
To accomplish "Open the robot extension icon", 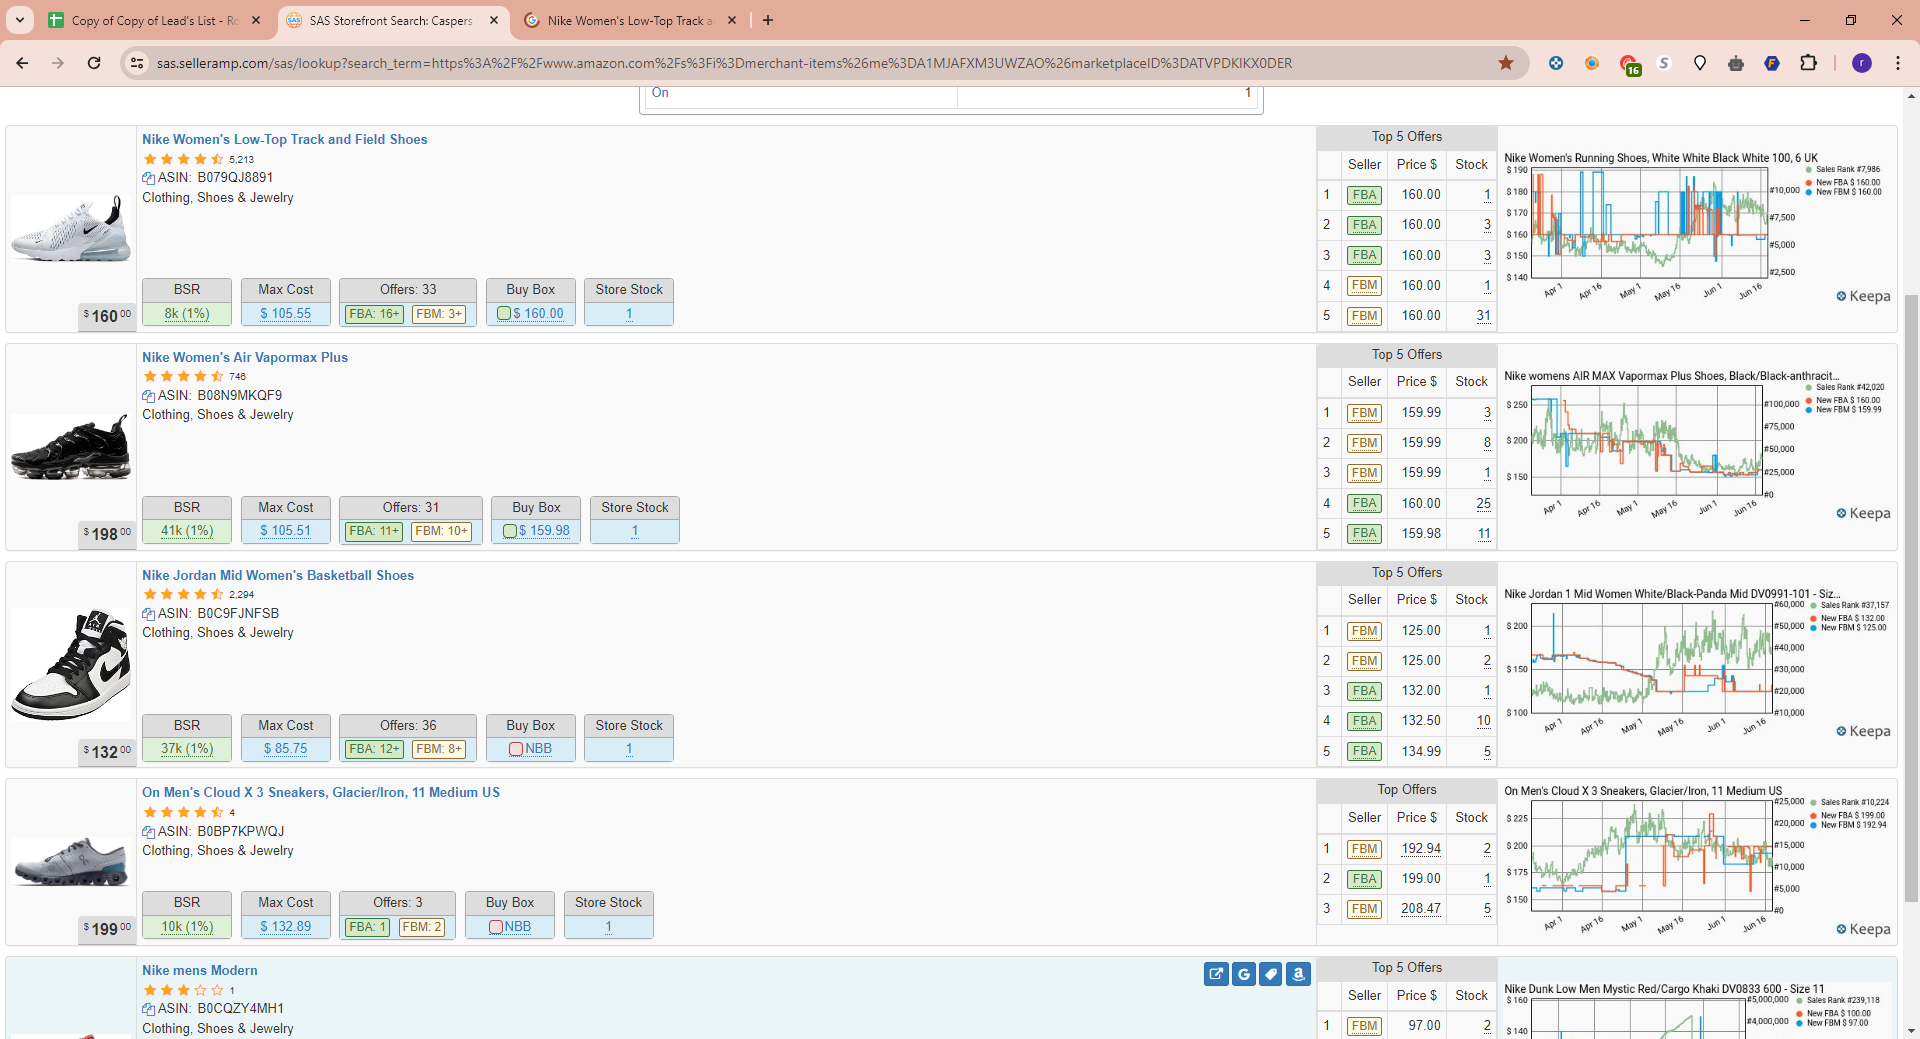I will pos(1736,63).
